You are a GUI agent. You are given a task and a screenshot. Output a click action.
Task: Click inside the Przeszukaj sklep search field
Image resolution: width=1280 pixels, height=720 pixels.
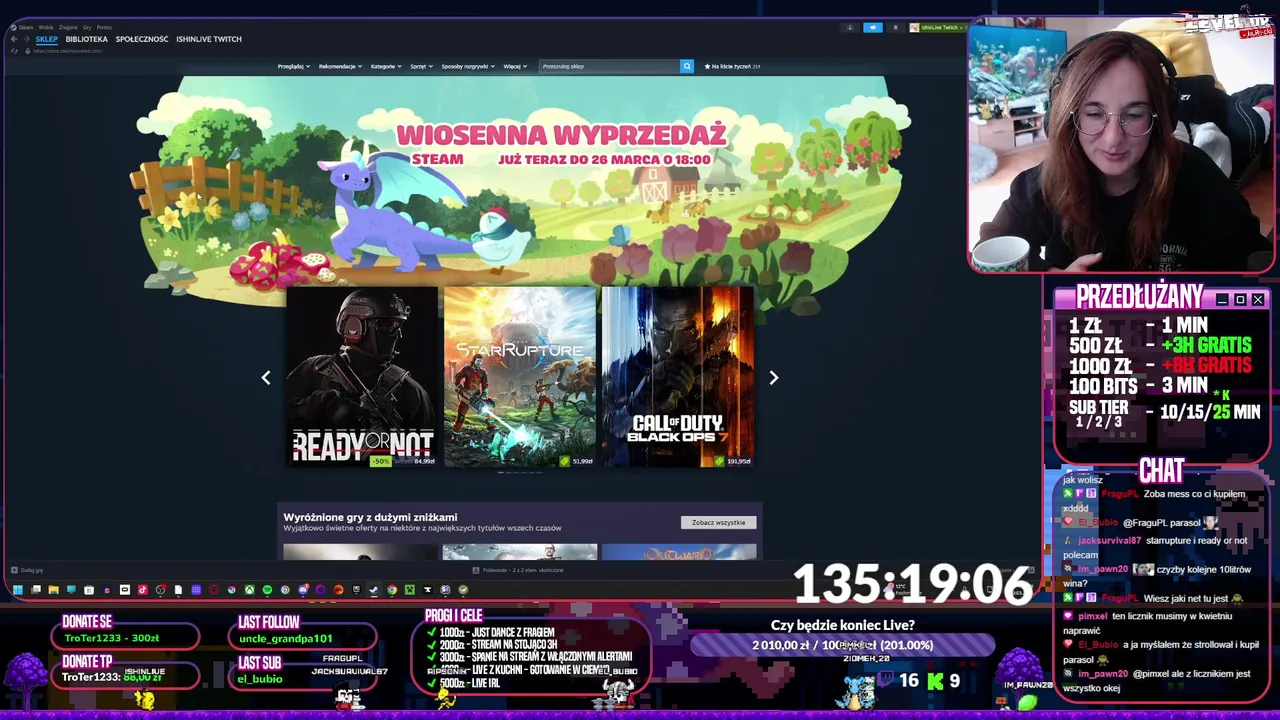610,66
